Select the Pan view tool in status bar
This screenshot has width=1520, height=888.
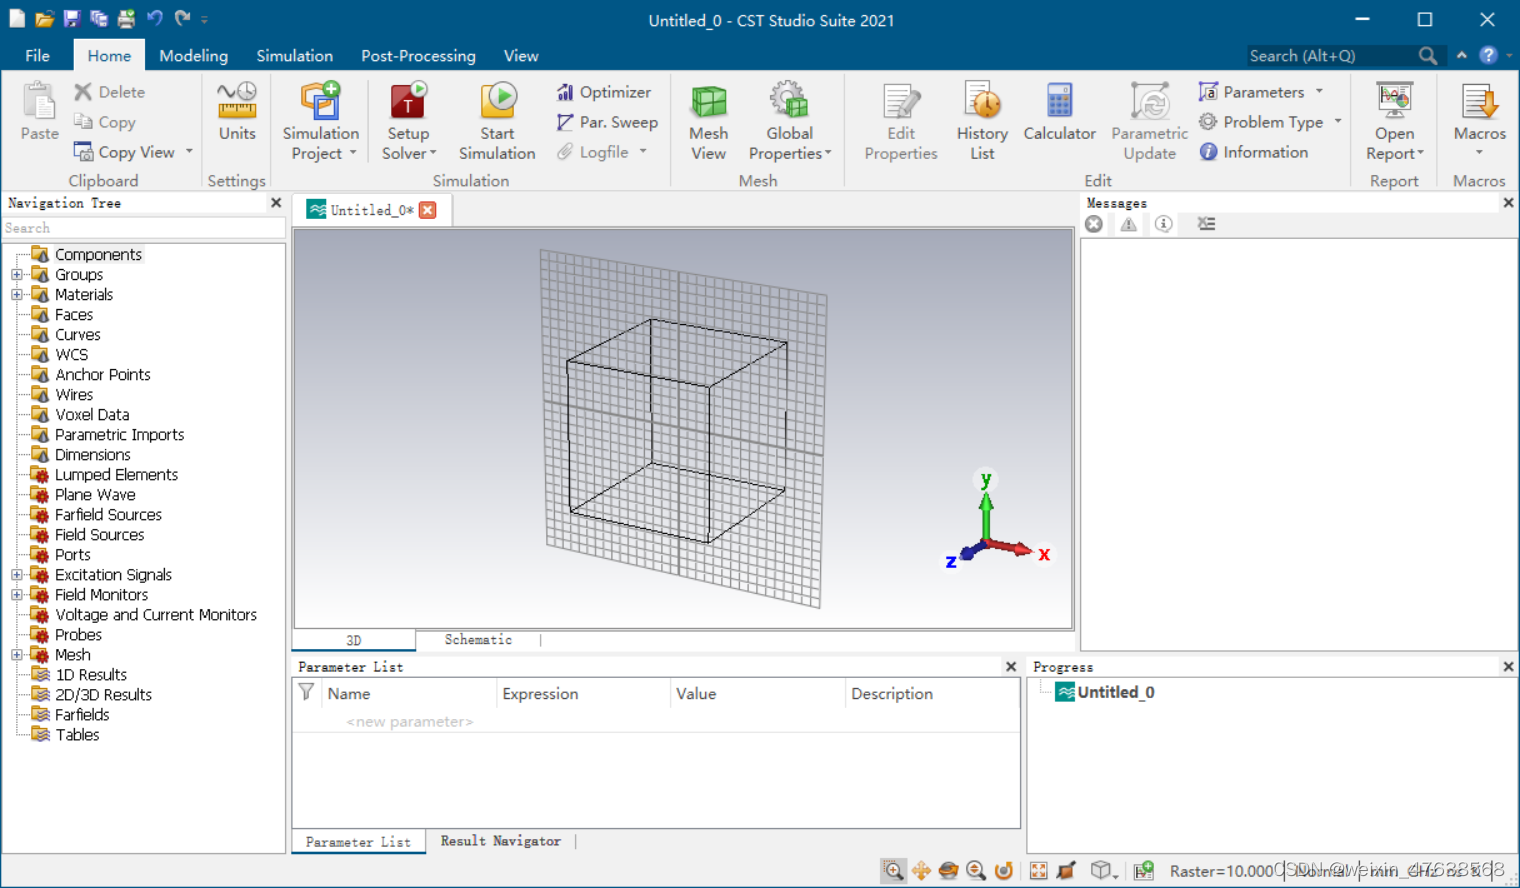[921, 871]
